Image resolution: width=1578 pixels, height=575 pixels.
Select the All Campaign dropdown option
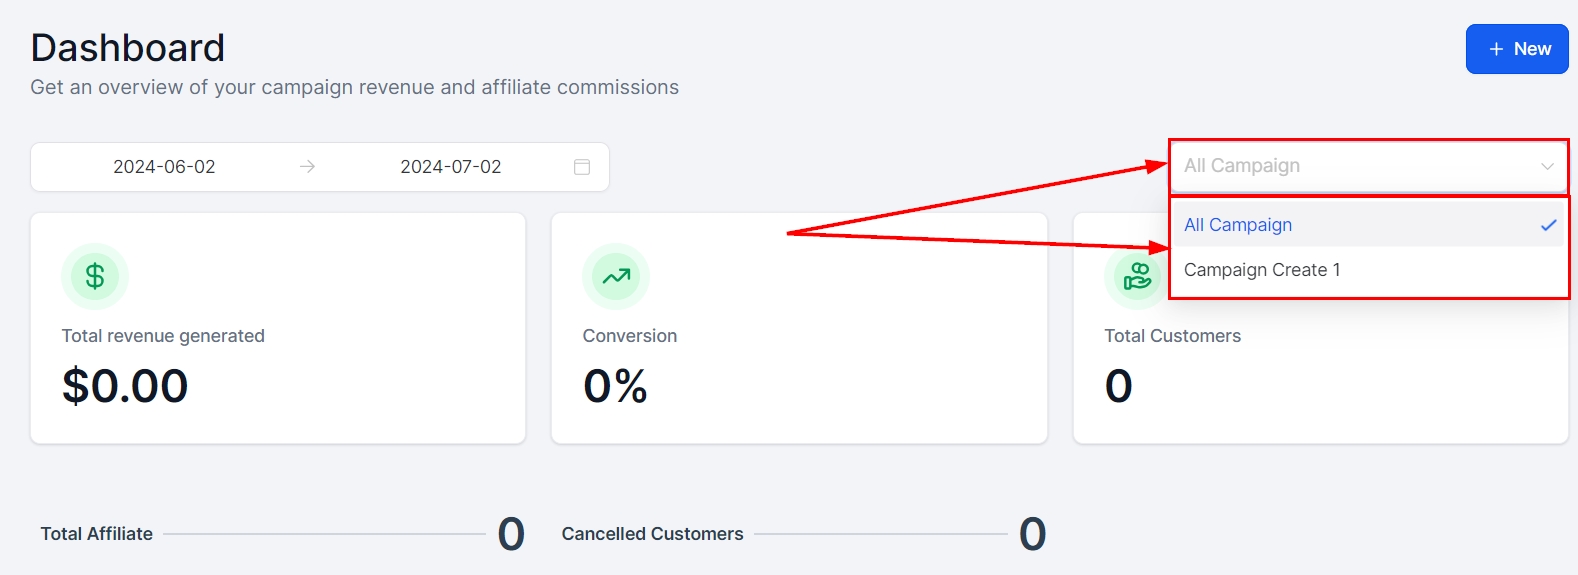point(1238,225)
